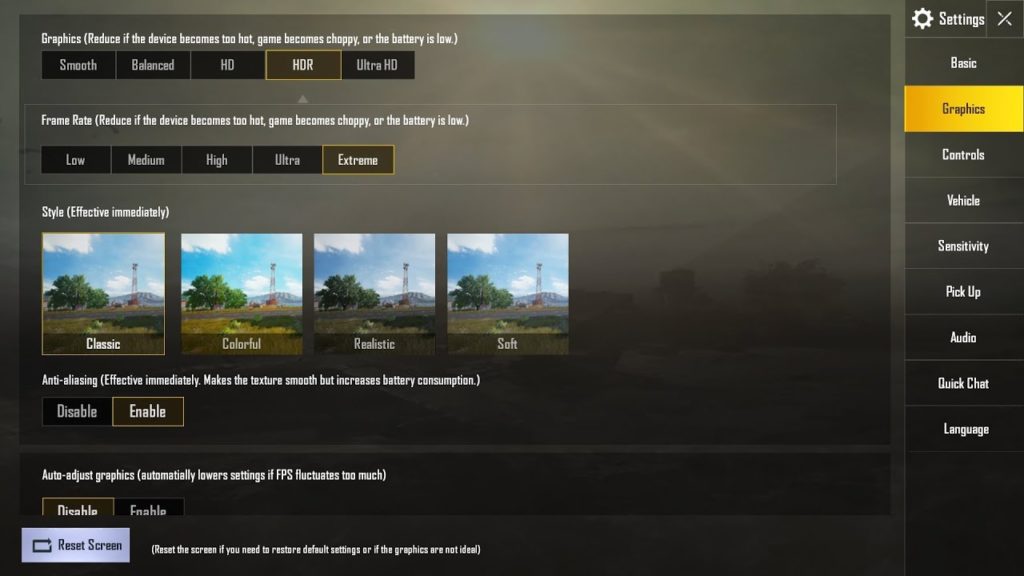Viewport: 1024px width, 576px height.
Task: Switch to the Sensitivity tab
Action: (963, 246)
